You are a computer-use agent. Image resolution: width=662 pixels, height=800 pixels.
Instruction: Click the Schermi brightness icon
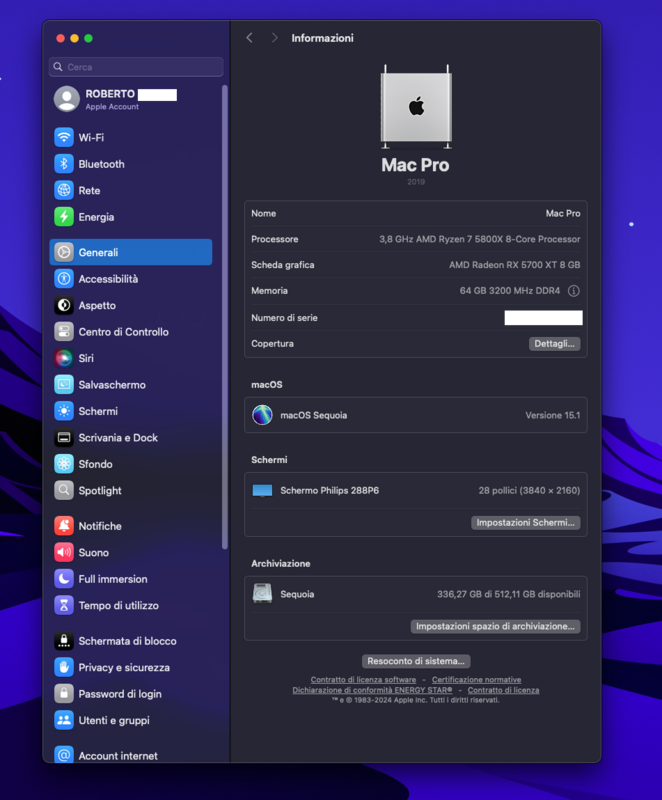pyautogui.click(x=64, y=411)
